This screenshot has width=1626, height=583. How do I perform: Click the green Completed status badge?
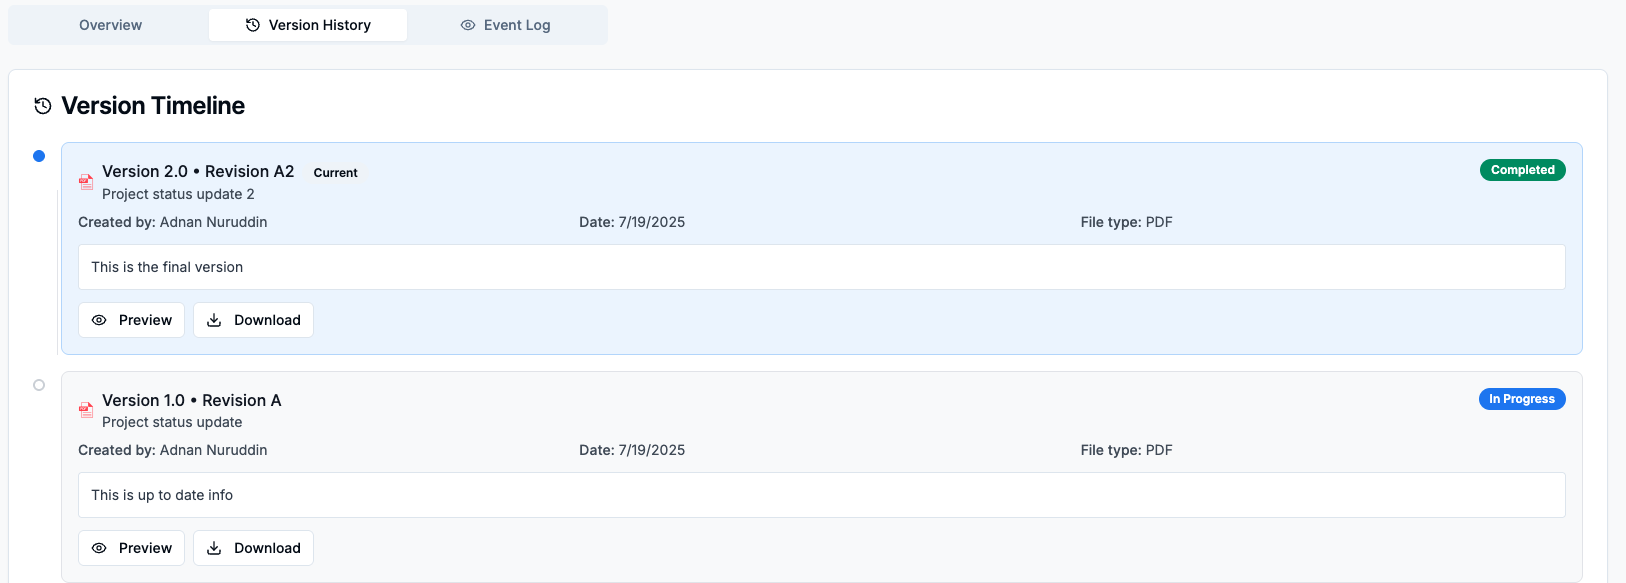[x=1522, y=170]
